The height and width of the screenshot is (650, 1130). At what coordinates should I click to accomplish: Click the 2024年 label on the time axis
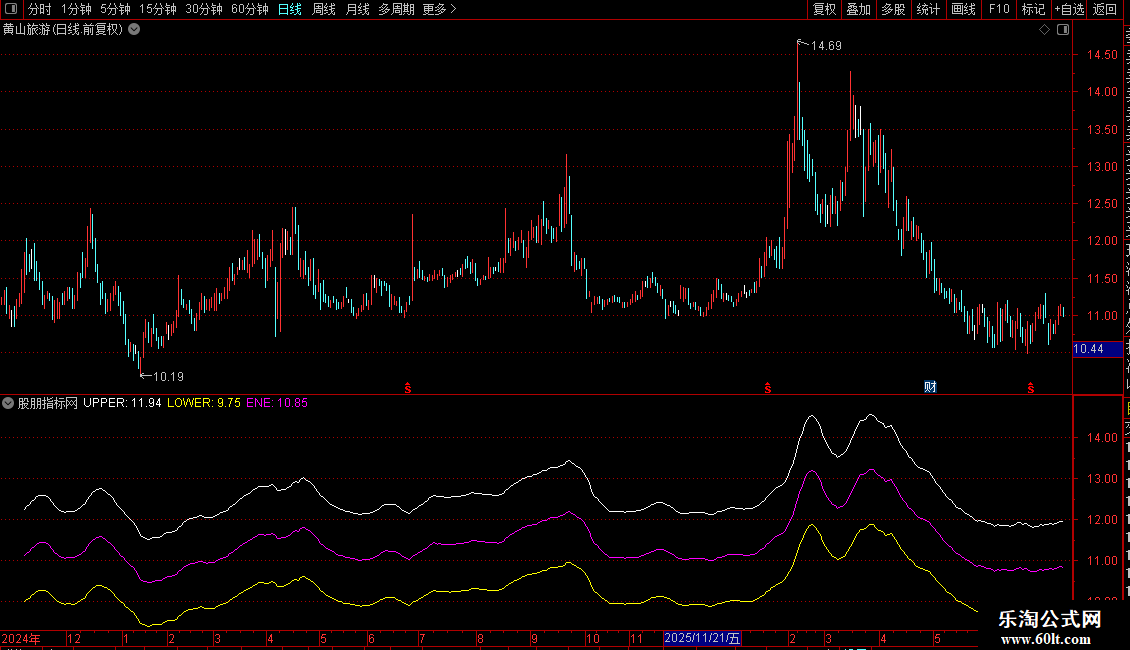[21, 638]
